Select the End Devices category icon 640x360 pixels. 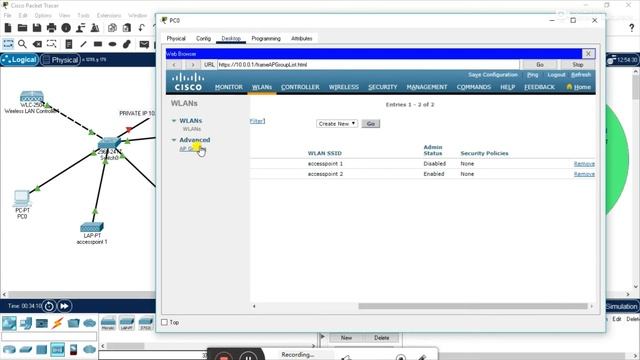tap(26, 323)
